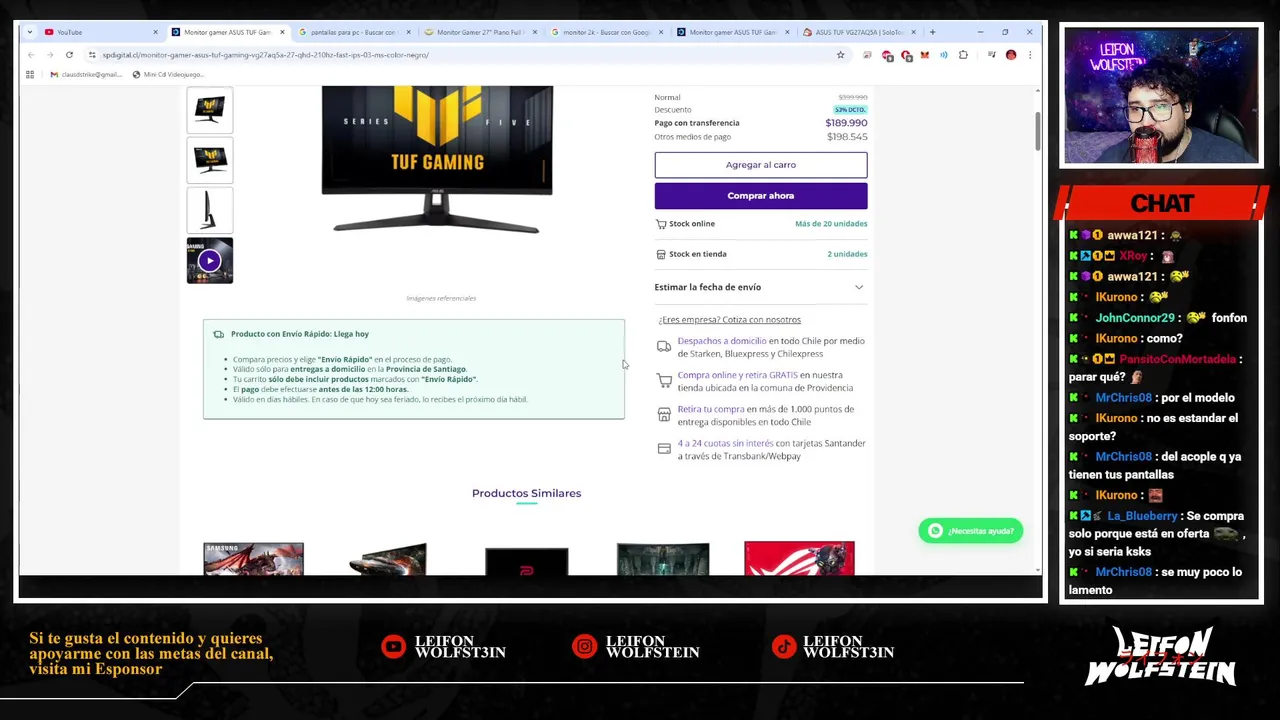Open '¿Eres empresa? Cotiza con nosotros' link
The height and width of the screenshot is (720, 1280).
point(730,320)
